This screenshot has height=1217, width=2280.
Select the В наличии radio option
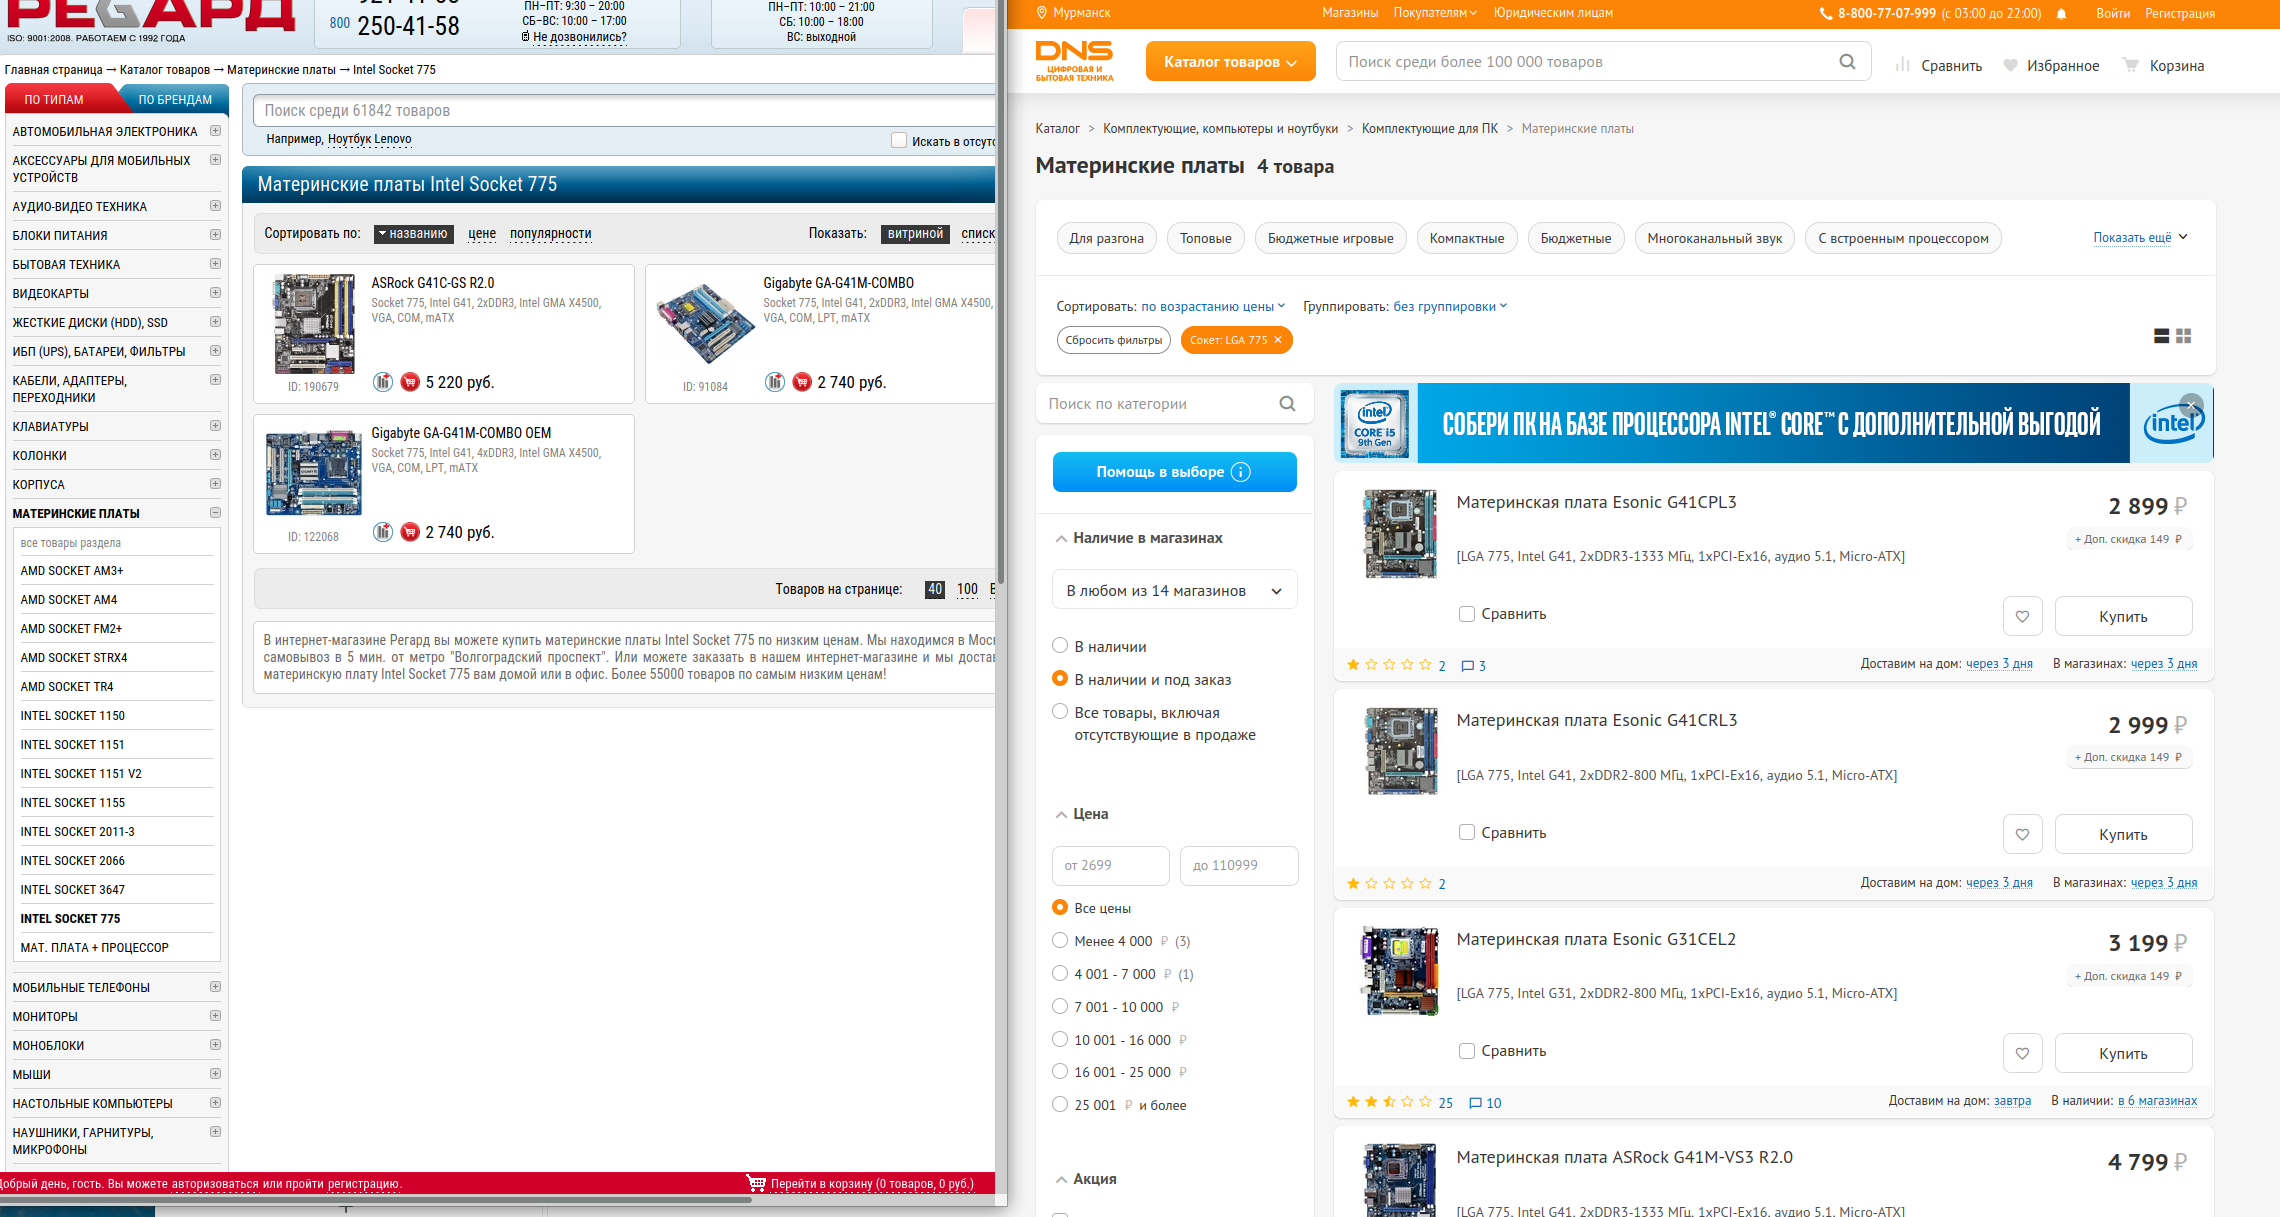click(1060, 646)
